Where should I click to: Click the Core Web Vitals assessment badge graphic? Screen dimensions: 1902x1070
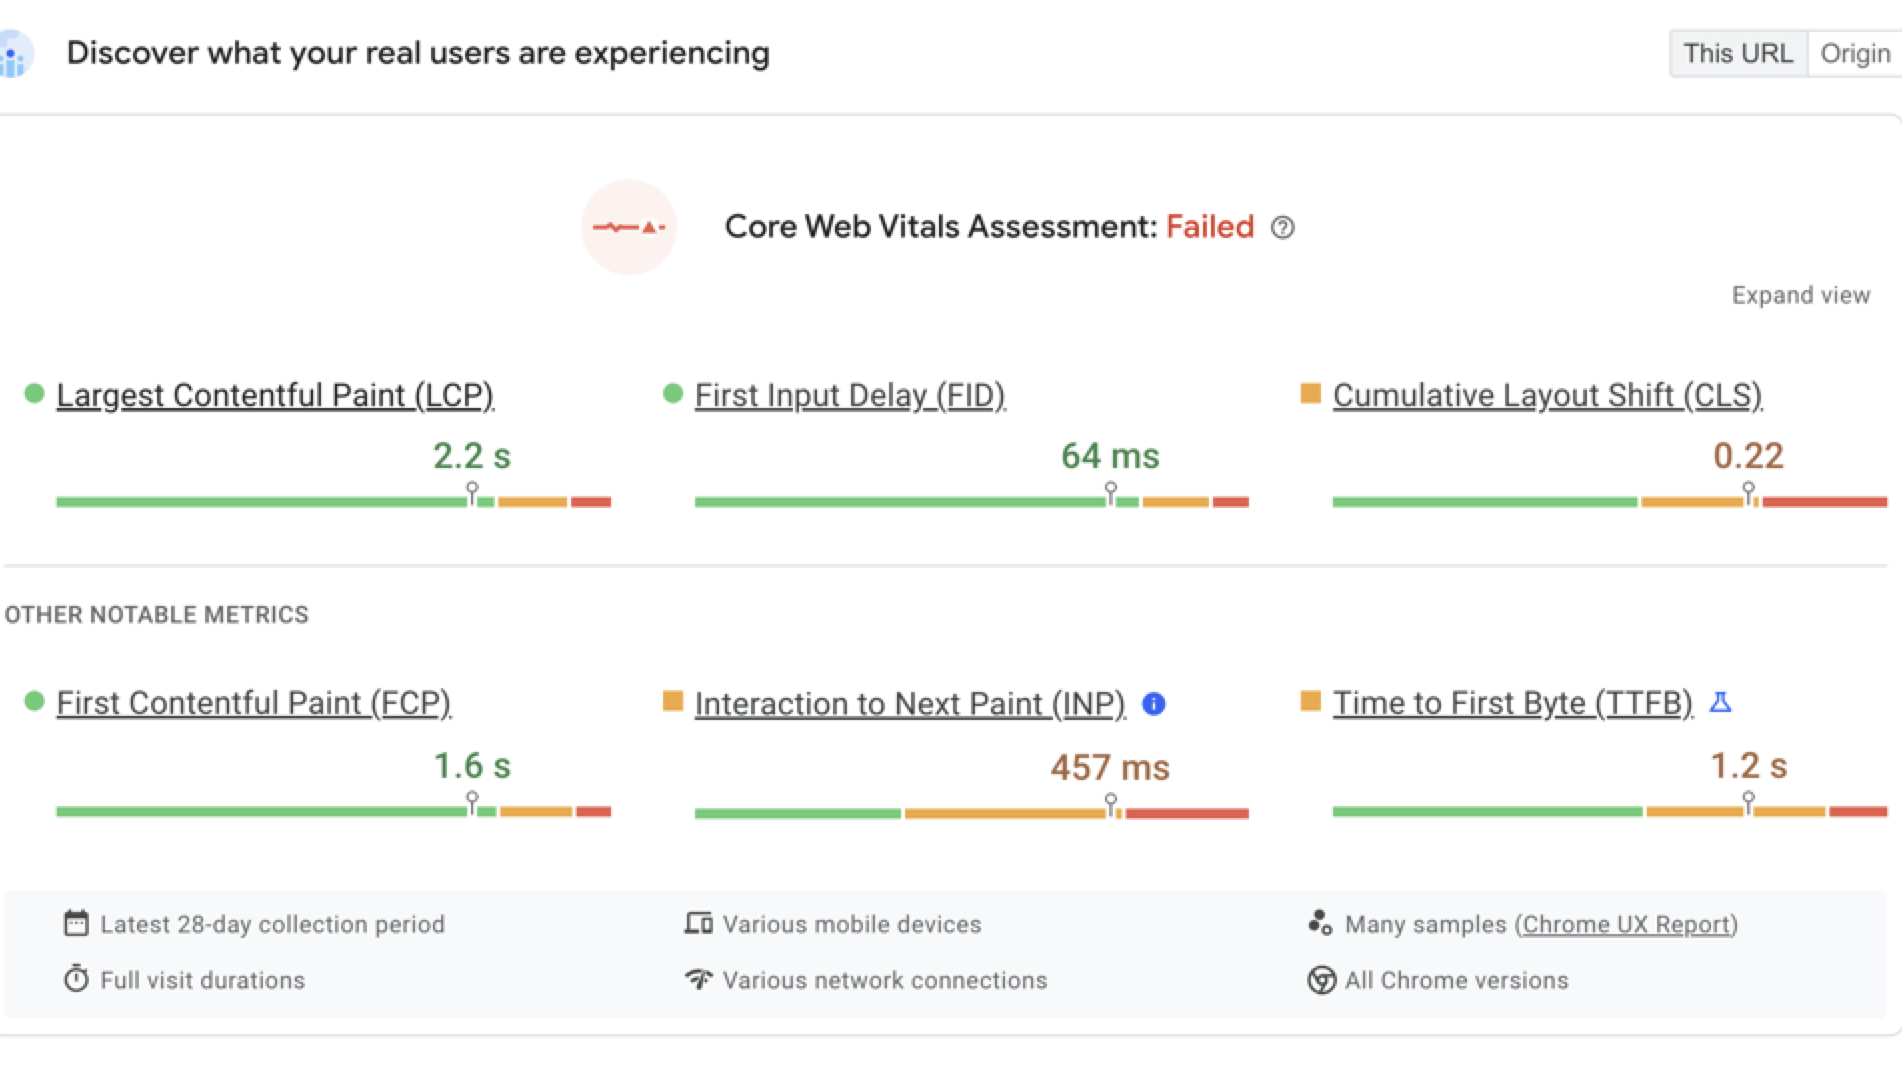pos(629,228)
